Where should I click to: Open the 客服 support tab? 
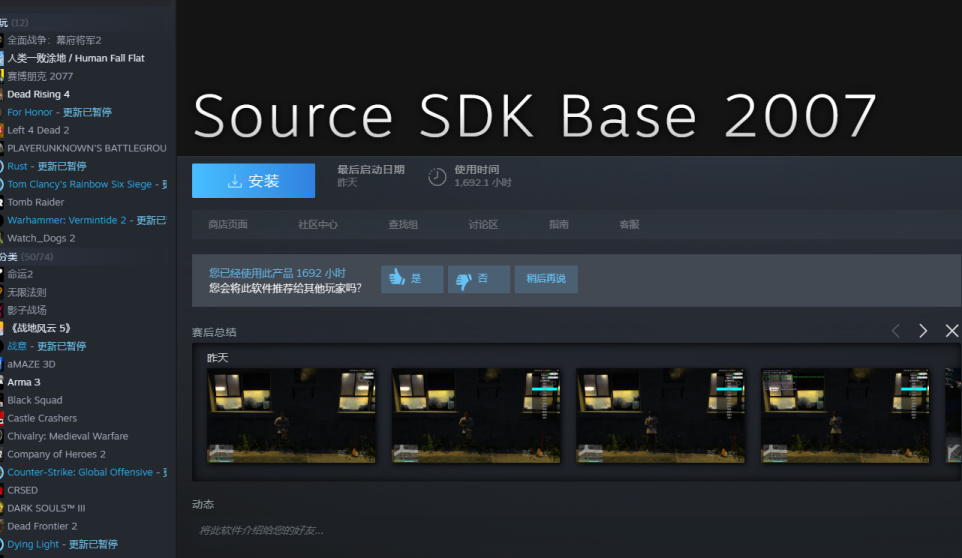629,224
